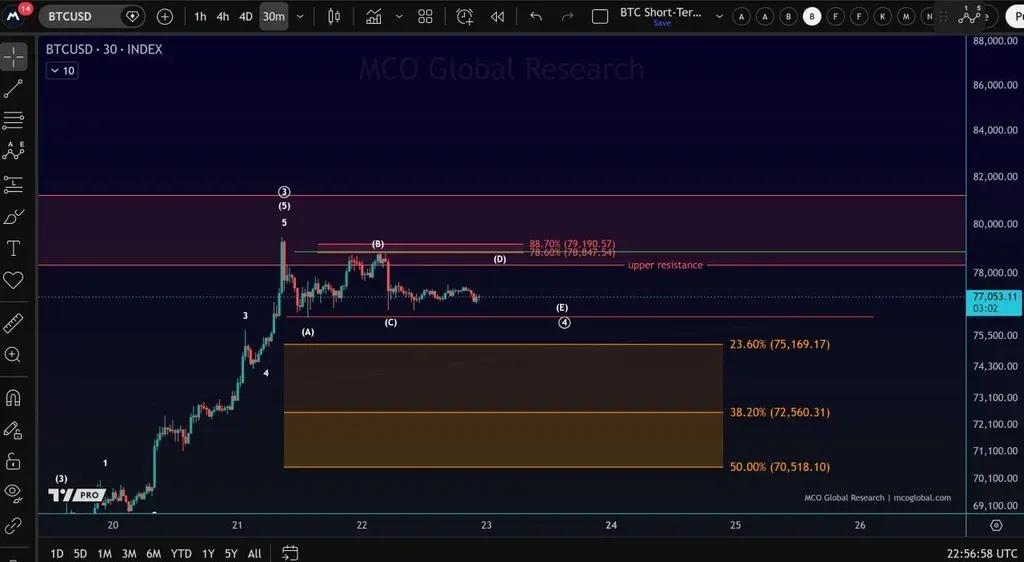Click the 22:56:58 UTC timezone clock
This screenshot has width=1024, height=562.
(x=982, y=554)
